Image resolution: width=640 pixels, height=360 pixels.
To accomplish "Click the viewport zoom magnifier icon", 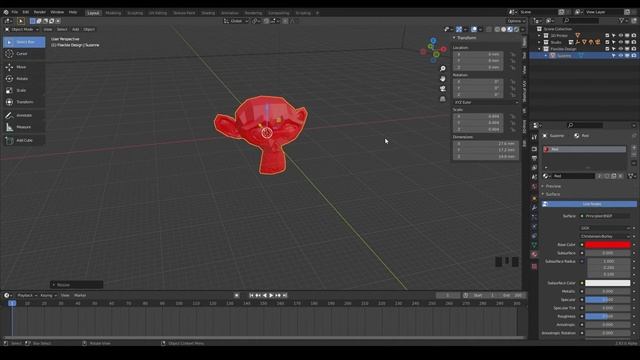I will point(442,69).
